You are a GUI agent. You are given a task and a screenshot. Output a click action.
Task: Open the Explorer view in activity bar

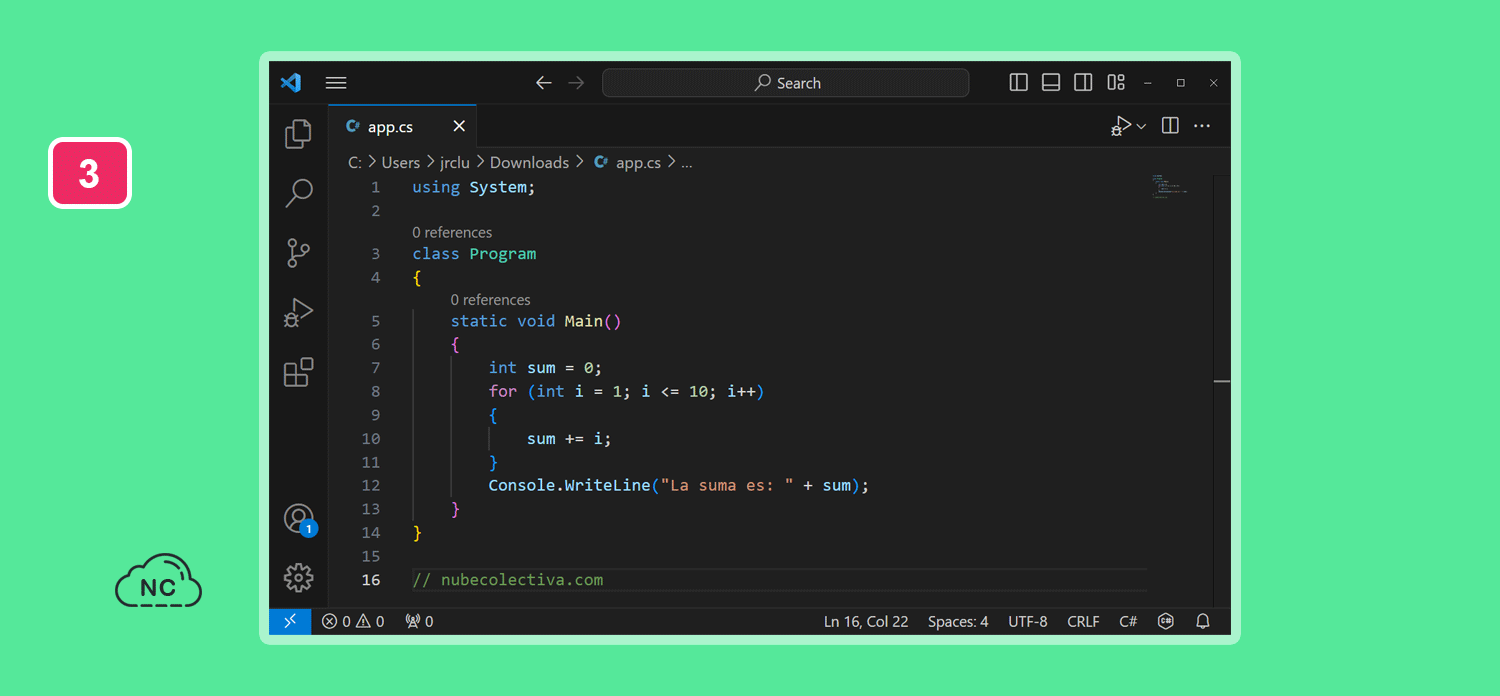point(298,134)
